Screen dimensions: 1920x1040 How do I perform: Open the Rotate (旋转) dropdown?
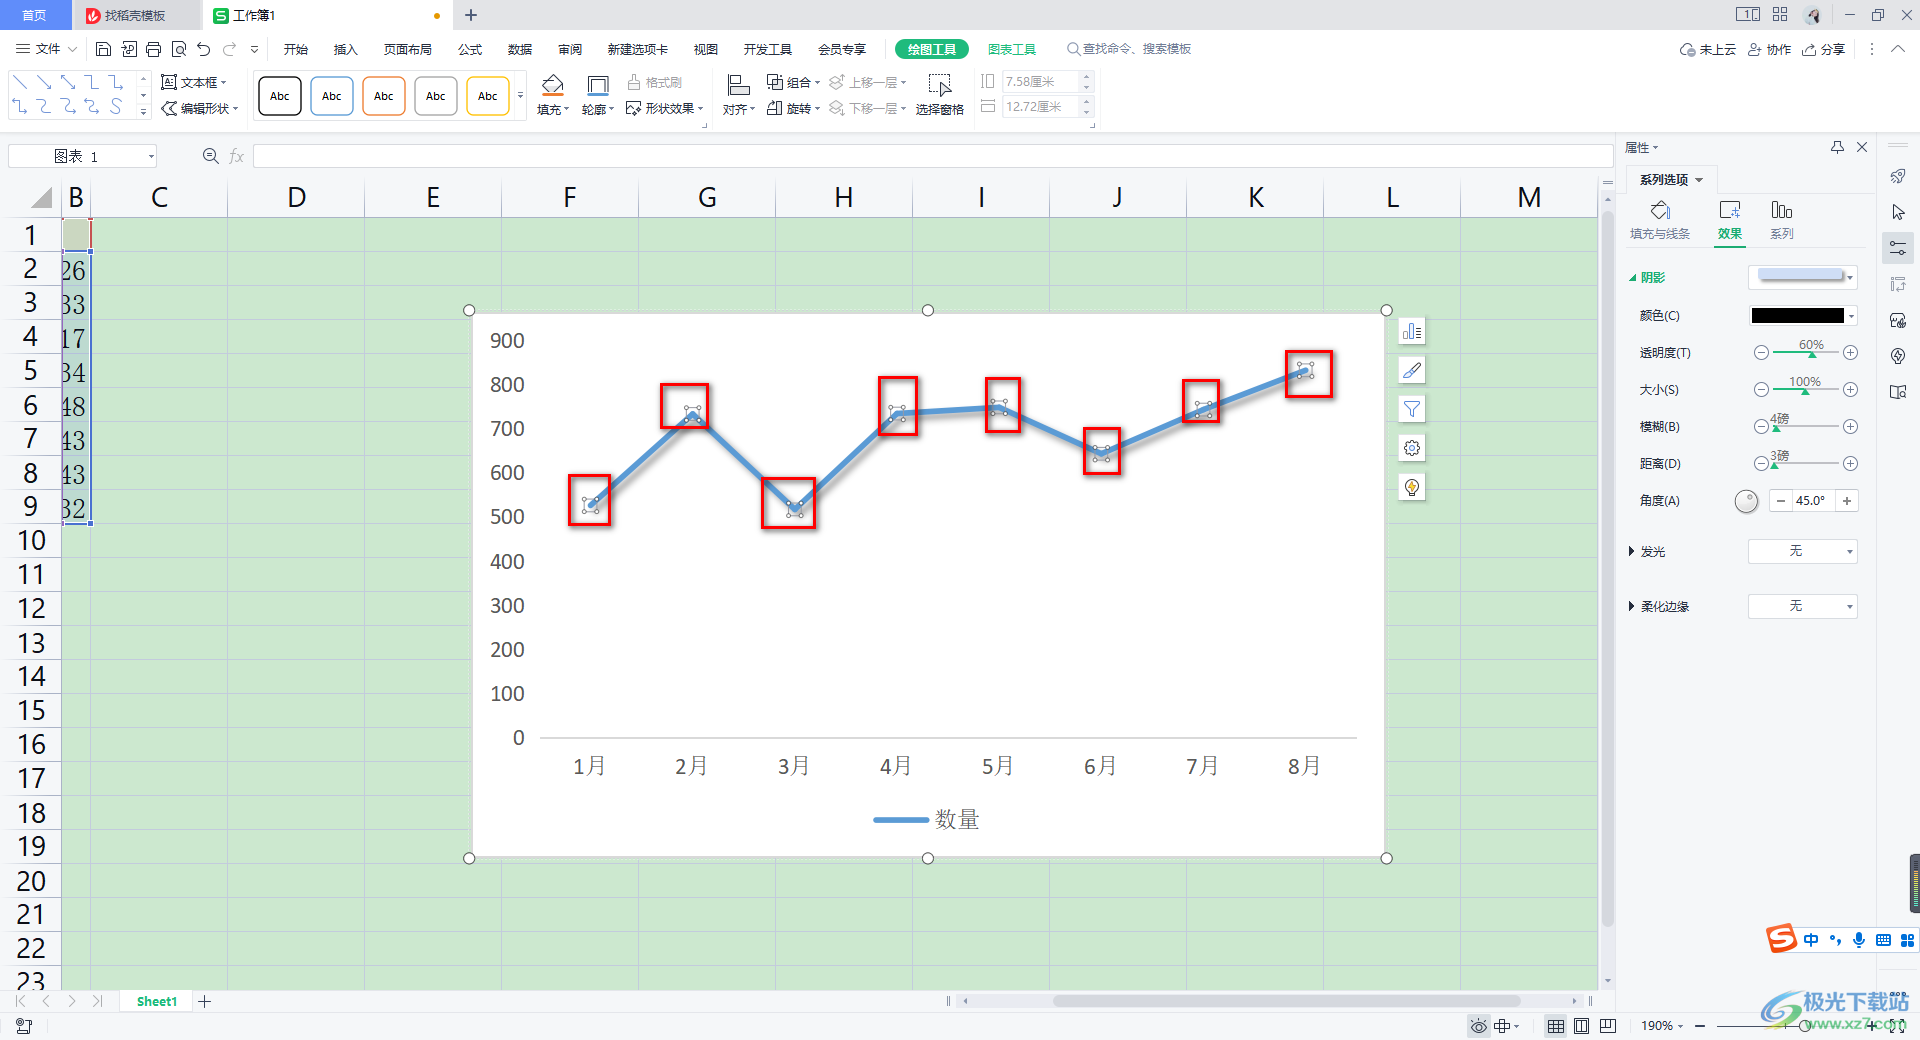tap(793, 108)
